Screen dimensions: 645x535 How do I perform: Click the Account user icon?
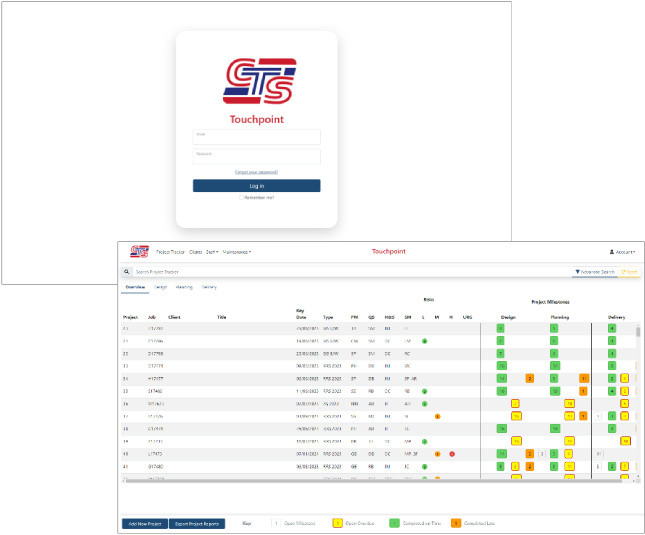(612, 252)
